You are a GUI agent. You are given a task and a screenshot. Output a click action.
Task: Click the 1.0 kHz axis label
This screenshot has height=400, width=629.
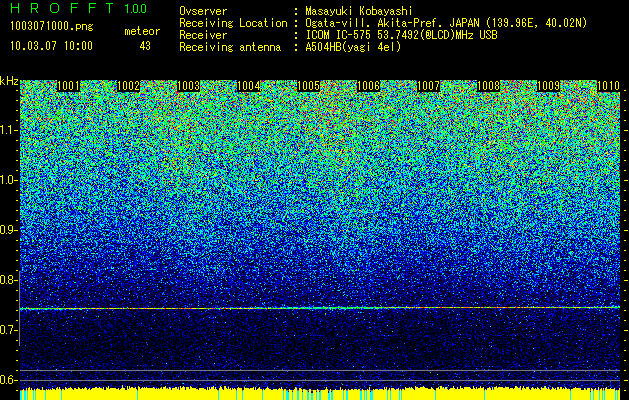(8, 180)
